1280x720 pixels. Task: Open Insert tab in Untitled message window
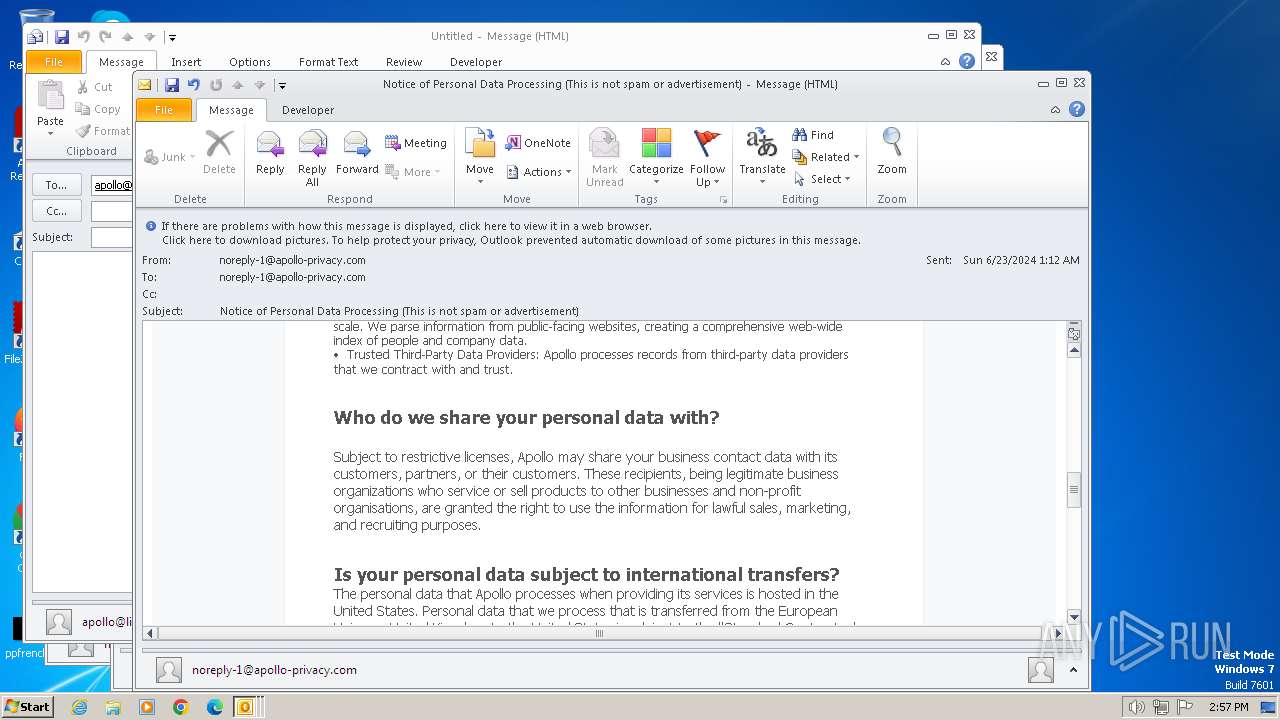click(x=186, y=62)
